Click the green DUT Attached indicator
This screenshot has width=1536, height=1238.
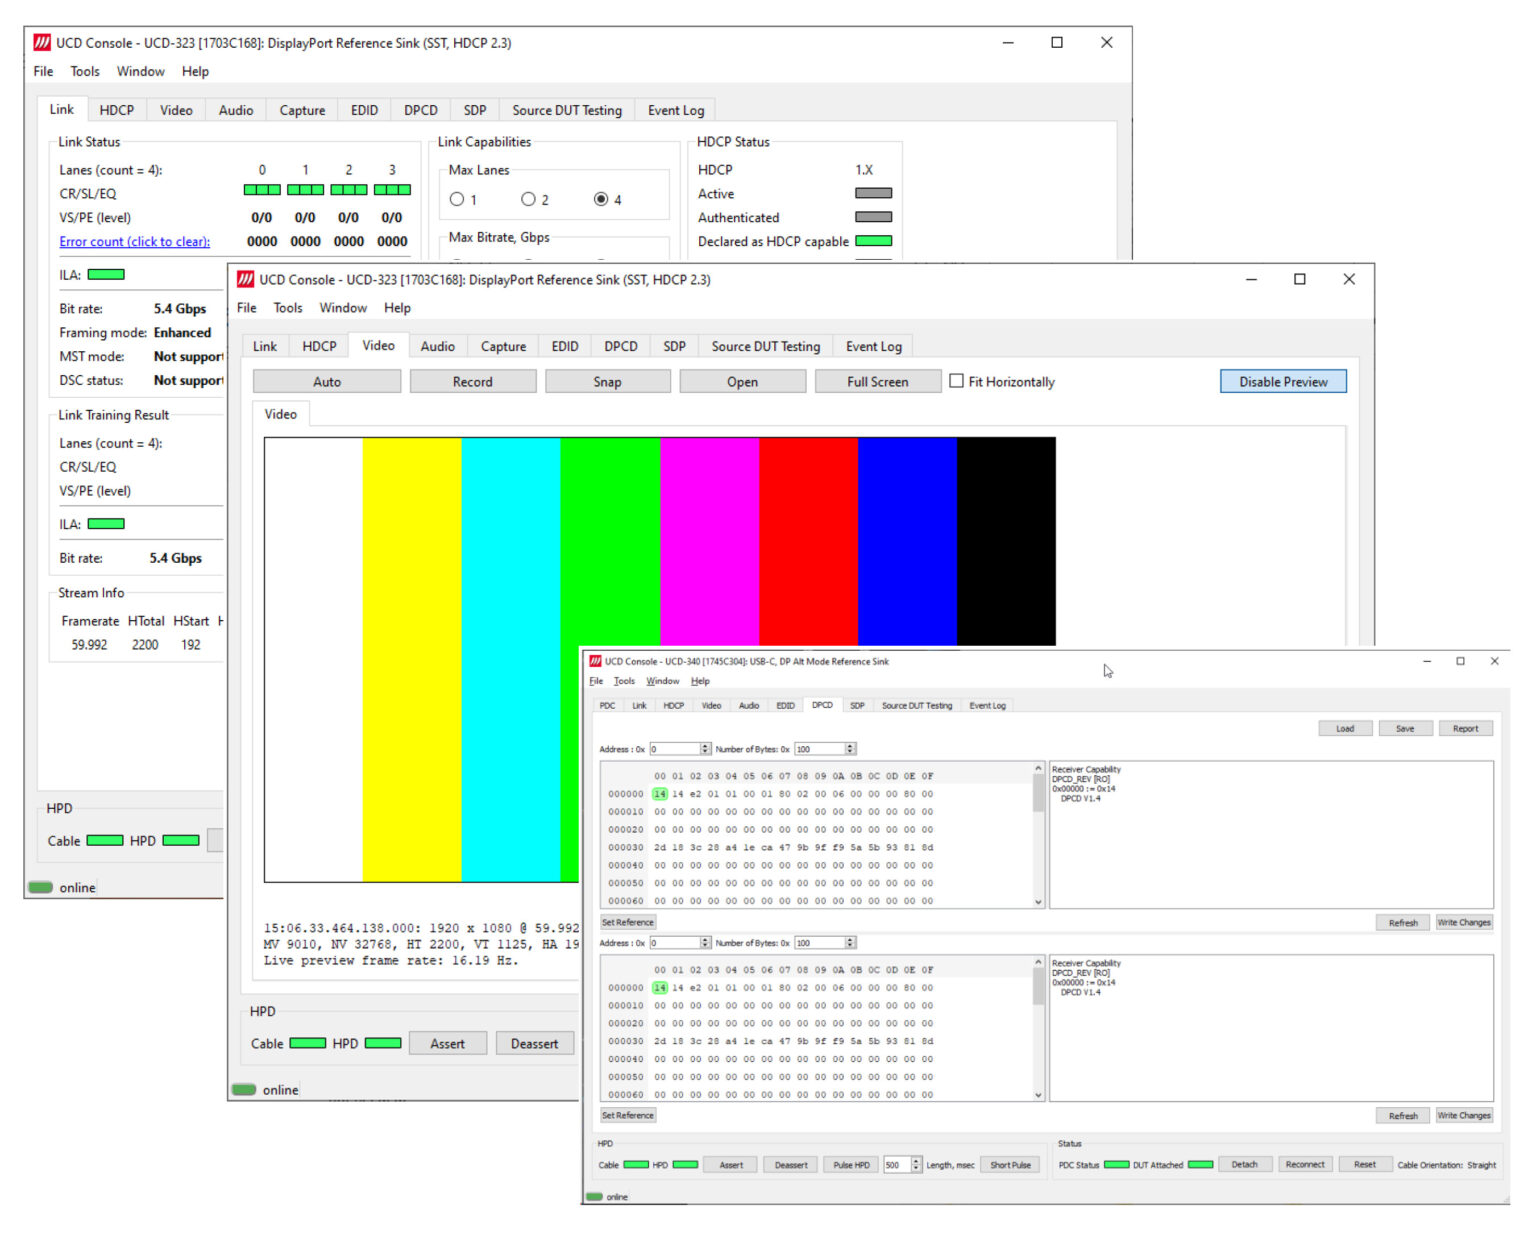tap(1200, 1165)
